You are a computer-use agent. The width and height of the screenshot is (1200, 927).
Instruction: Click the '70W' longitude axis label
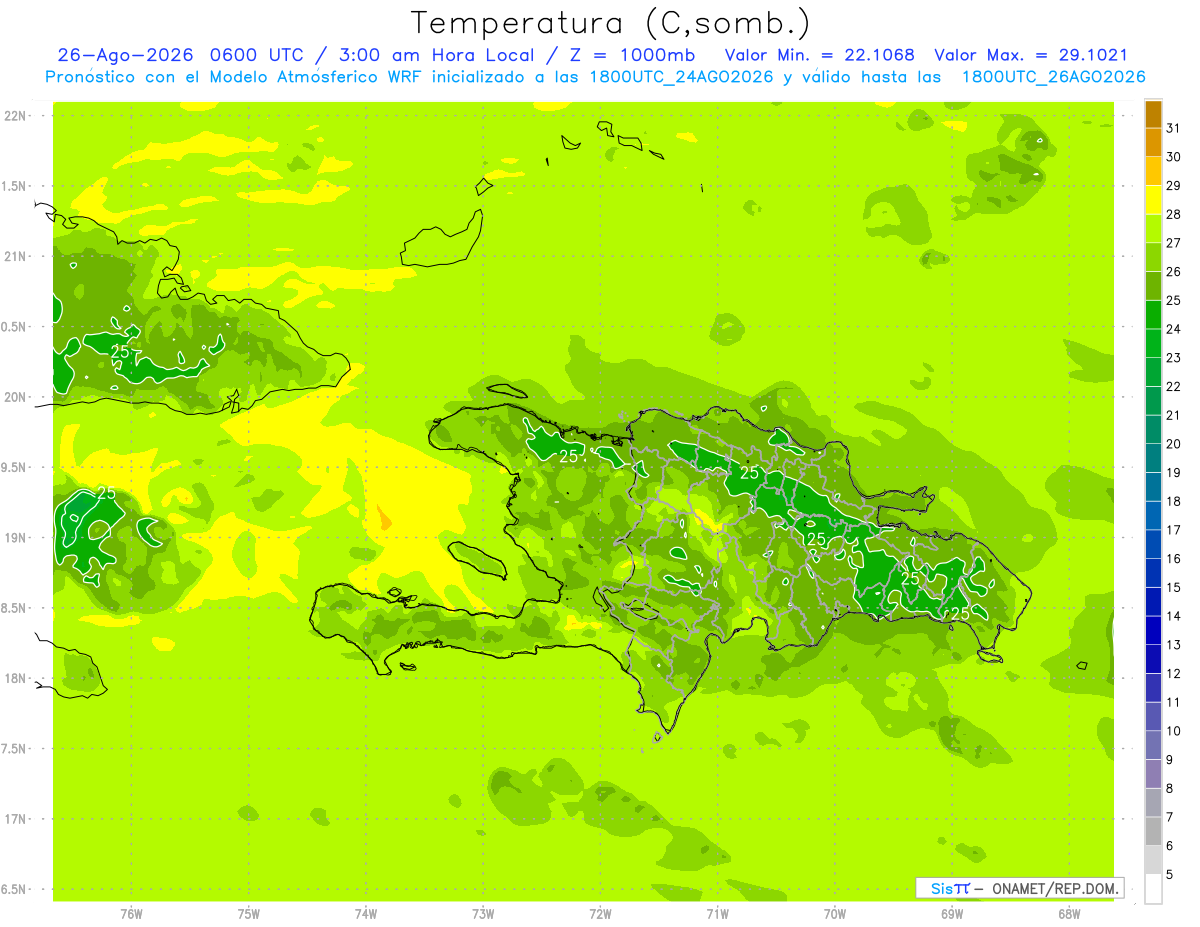coord(835,914)
